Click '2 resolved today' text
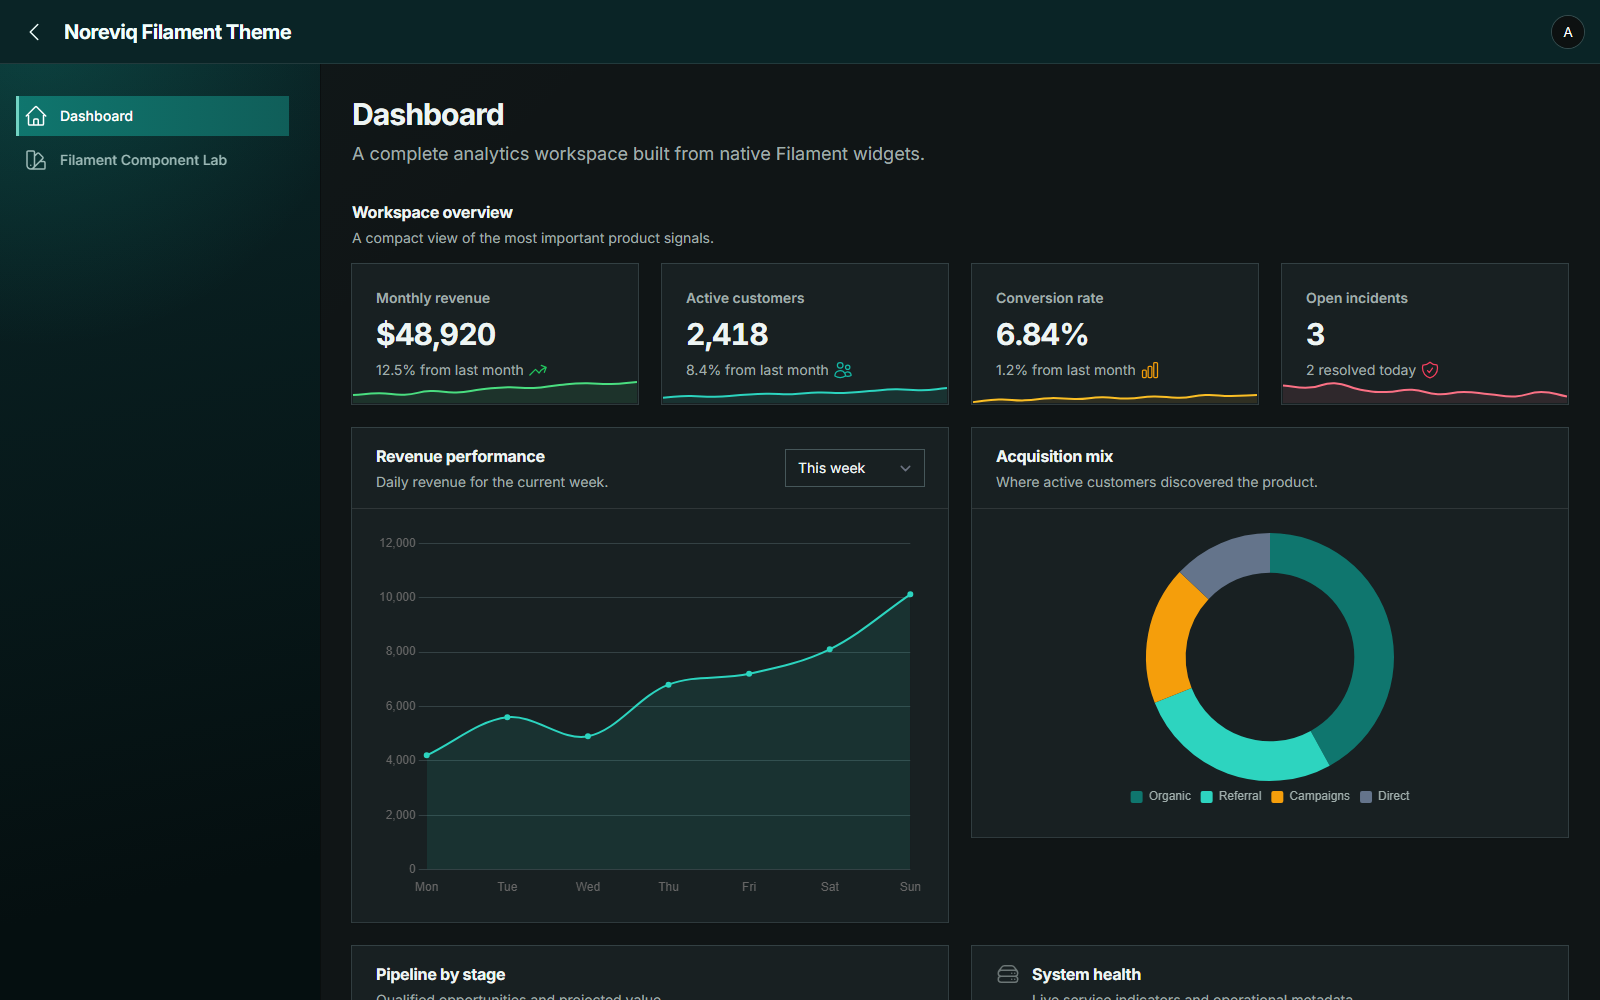1600x1000 pixels. (1361, 370)
